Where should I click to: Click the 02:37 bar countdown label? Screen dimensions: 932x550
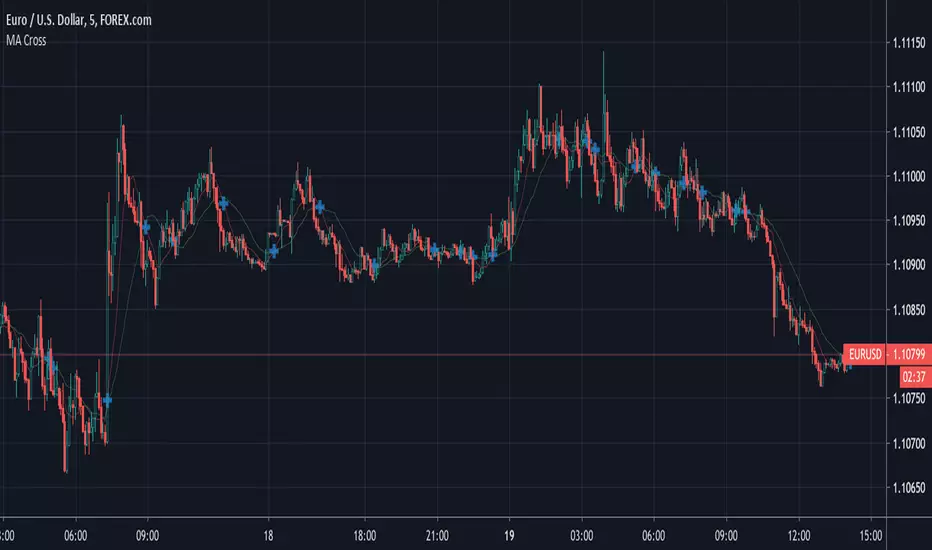pos(914,377)
